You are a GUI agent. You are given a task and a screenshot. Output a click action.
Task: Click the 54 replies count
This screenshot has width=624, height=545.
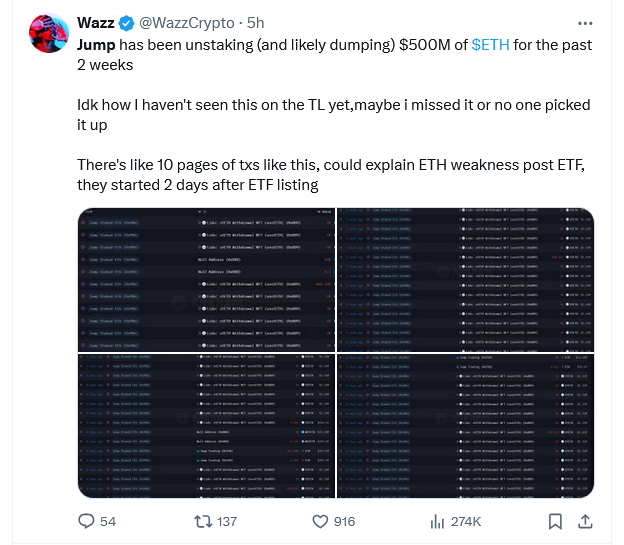pyautogui.click(x=108, y=522)
